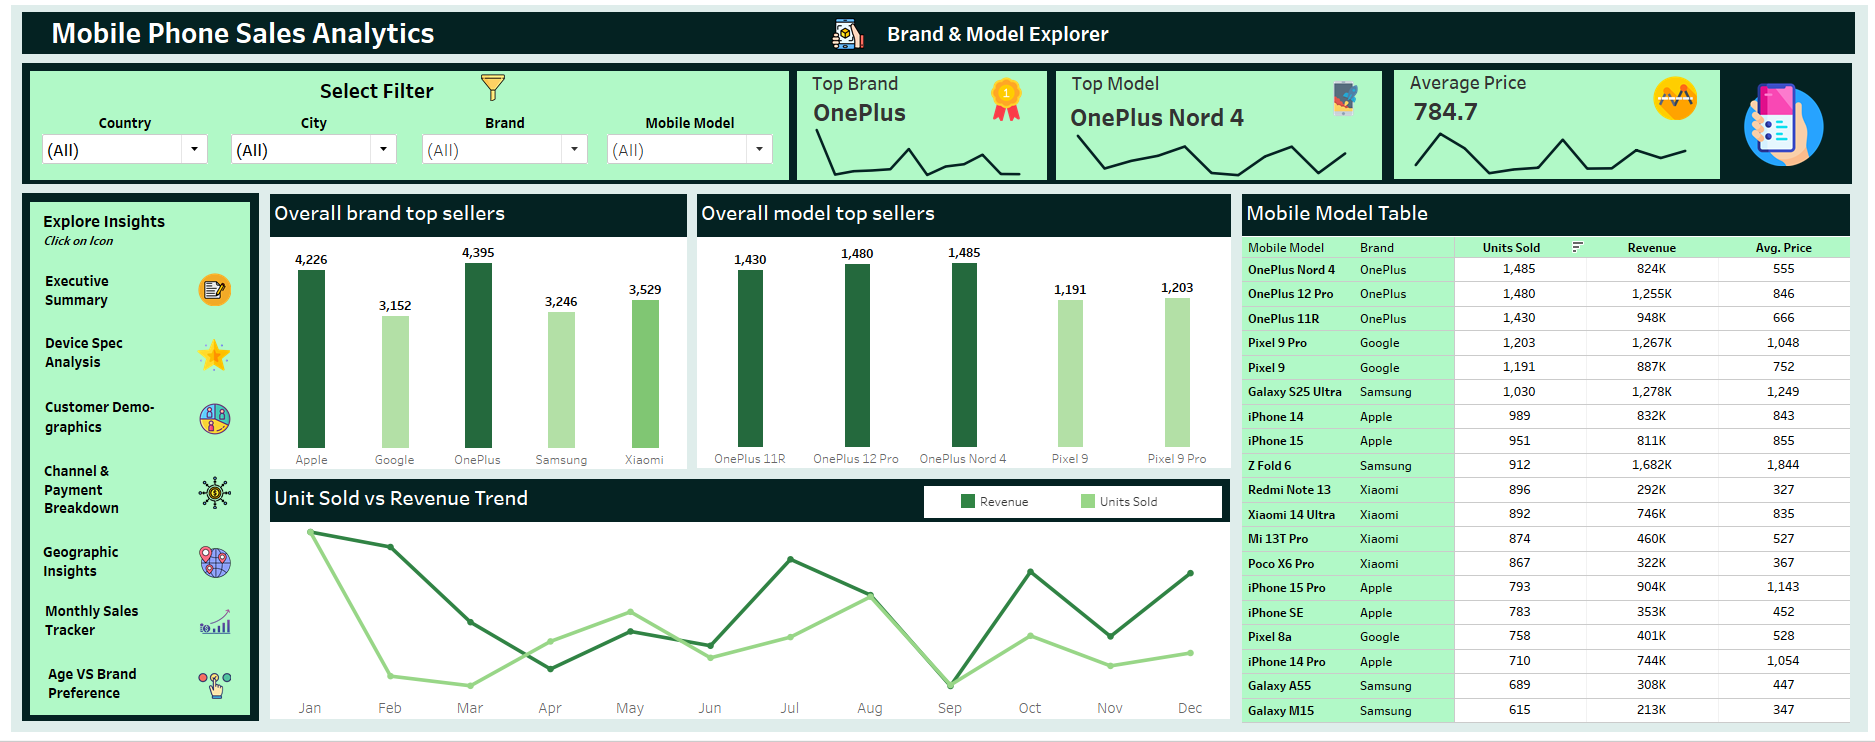
Task: Click the Average Price sparkline
Action: [x=1550, y=152]
